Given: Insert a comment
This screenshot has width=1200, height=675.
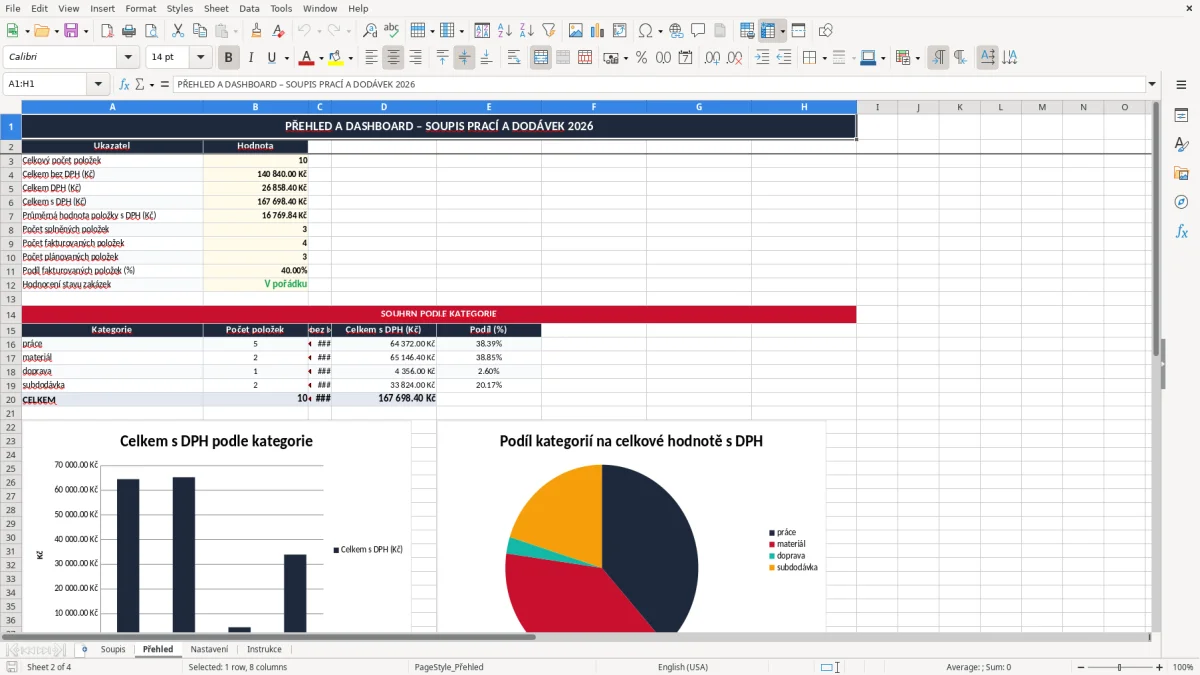Looking at the screenshot, I should [698, 31].
